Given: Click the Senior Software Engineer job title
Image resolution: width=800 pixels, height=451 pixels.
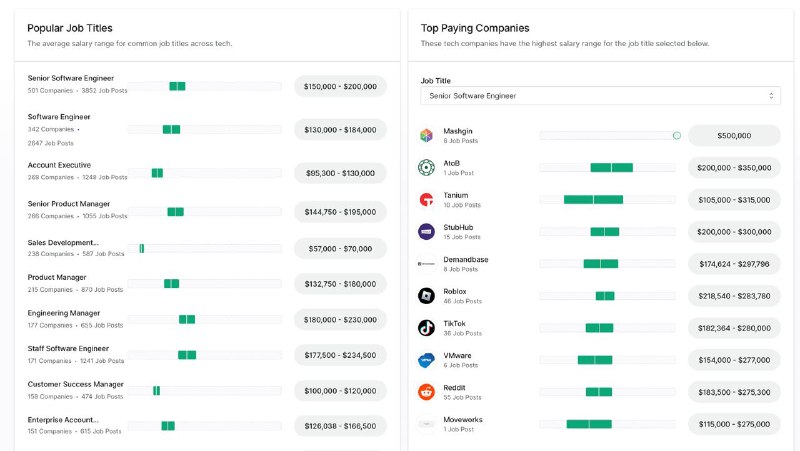Looking at the screenshot, I should click(71, 78).
